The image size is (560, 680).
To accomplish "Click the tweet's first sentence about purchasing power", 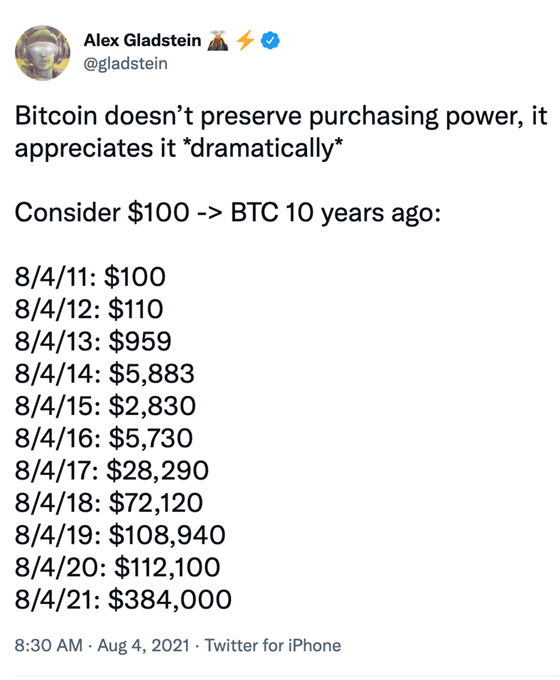I will pos(281,132).
